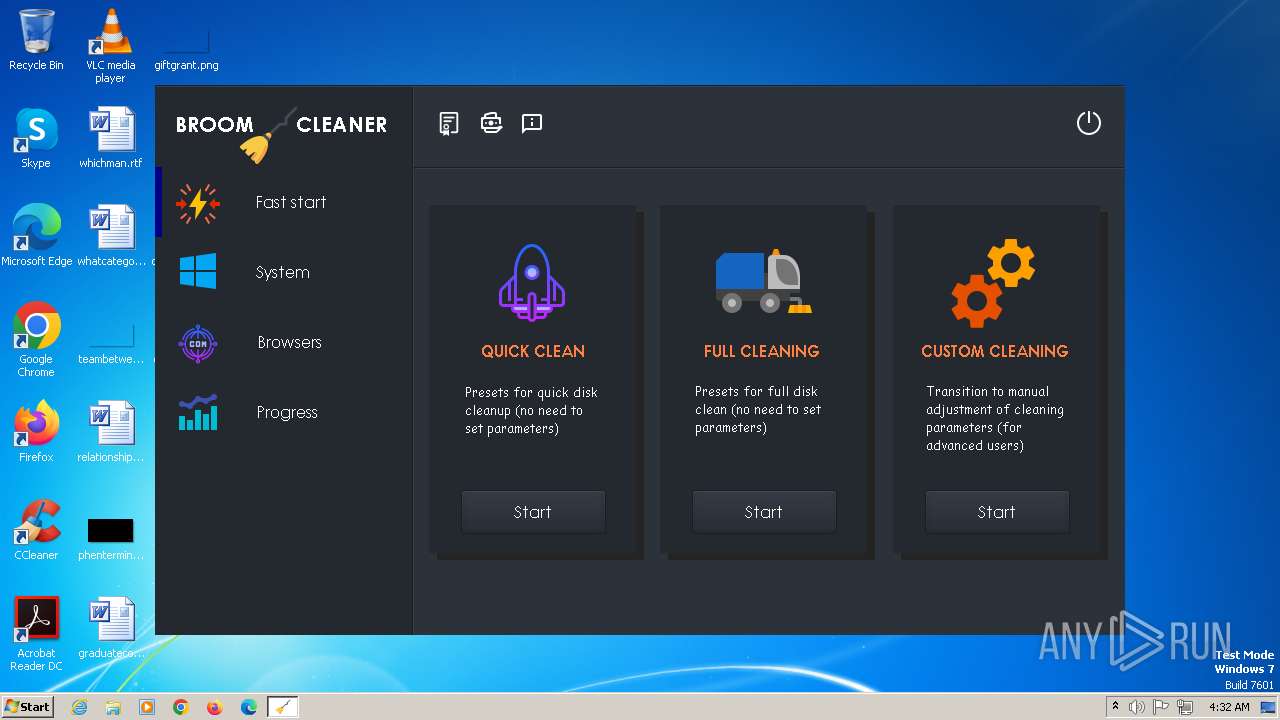The image size is (1280, 720).
Task: Start the Custom Cleaning
Action: tap(997, 512)
